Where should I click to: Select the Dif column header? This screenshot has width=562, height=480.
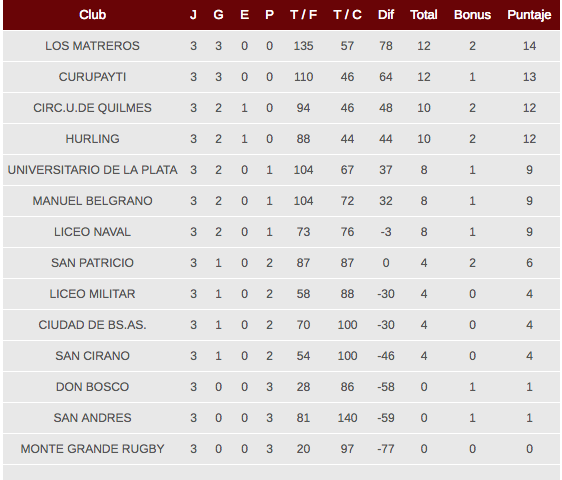point(386,15)
